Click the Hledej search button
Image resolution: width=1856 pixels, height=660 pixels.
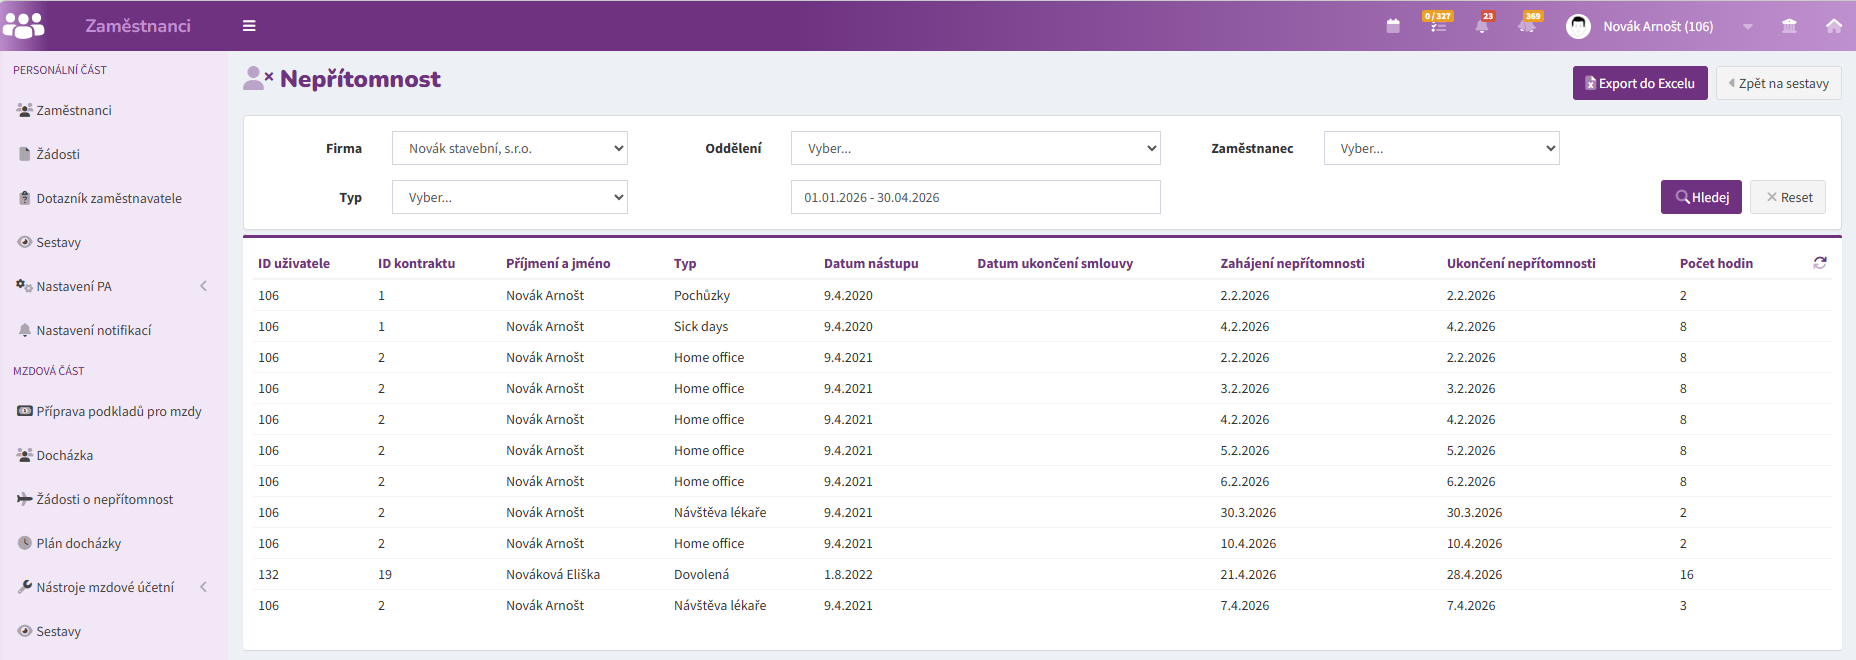pos(1701,197)
